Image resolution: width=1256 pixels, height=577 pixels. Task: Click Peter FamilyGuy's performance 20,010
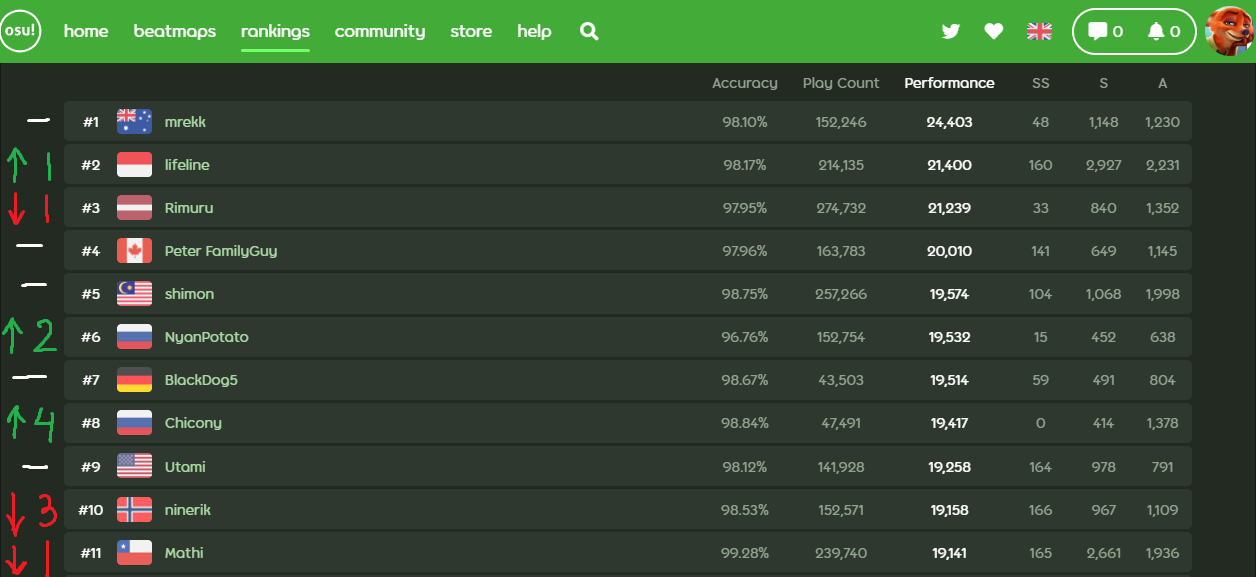click(x=949, y=251)
